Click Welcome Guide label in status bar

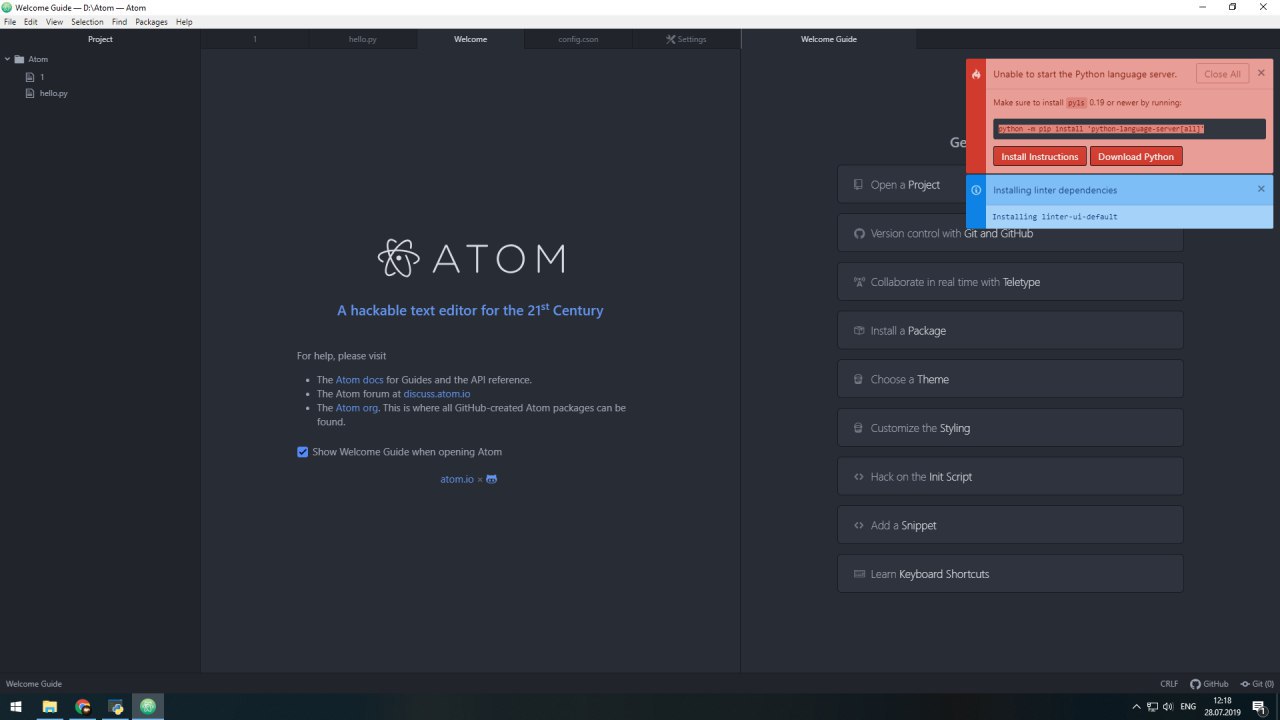pos(34,684)
